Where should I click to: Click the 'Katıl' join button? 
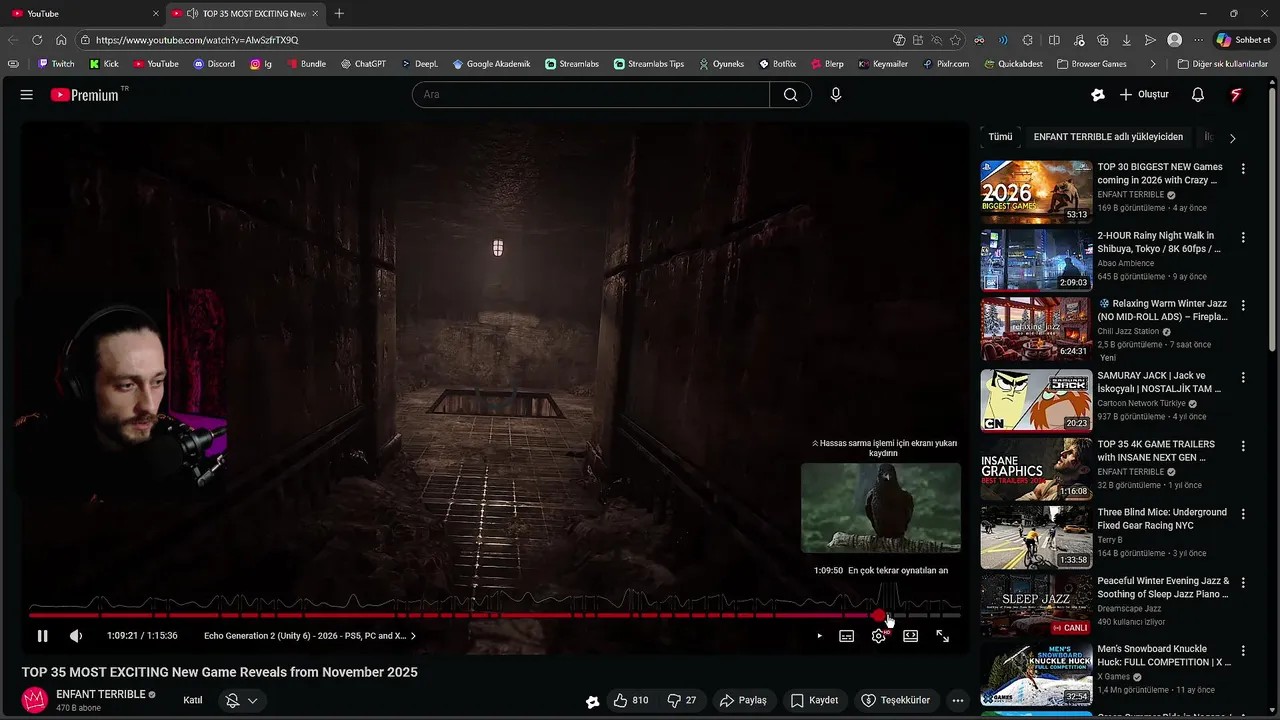(x=193, y=701)
